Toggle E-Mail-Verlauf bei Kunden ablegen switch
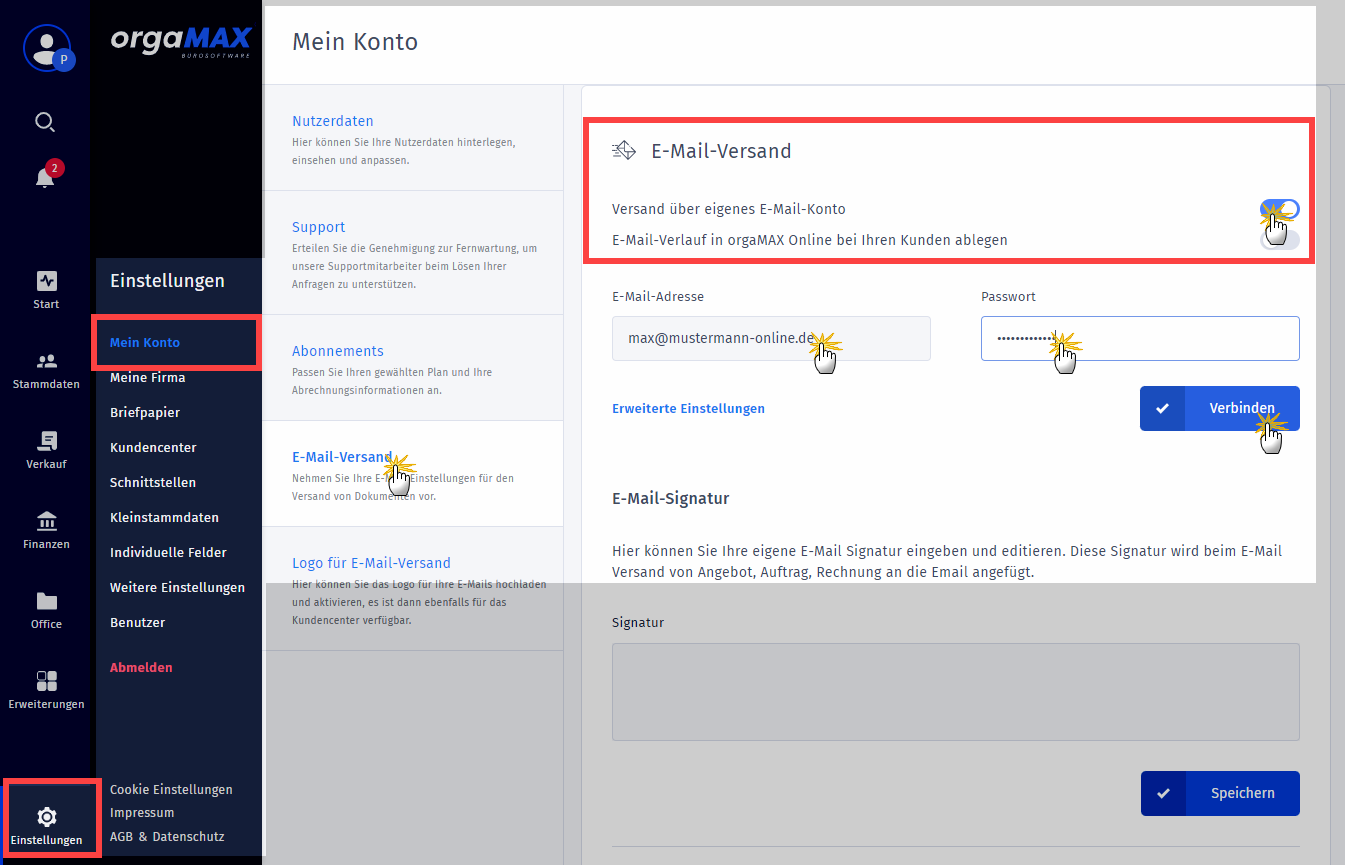Viewport: 1345px width, 865px height. (1280, 240)
